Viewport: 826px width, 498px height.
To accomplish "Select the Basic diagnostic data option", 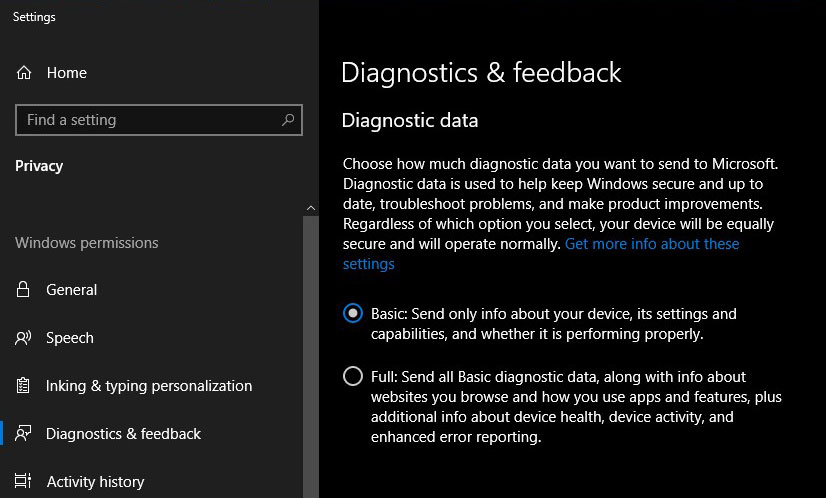I will click(x=352, y=313).
